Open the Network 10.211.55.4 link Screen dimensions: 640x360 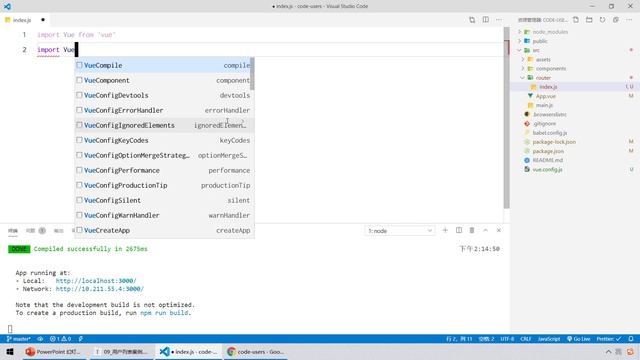[x=100, y=289]
